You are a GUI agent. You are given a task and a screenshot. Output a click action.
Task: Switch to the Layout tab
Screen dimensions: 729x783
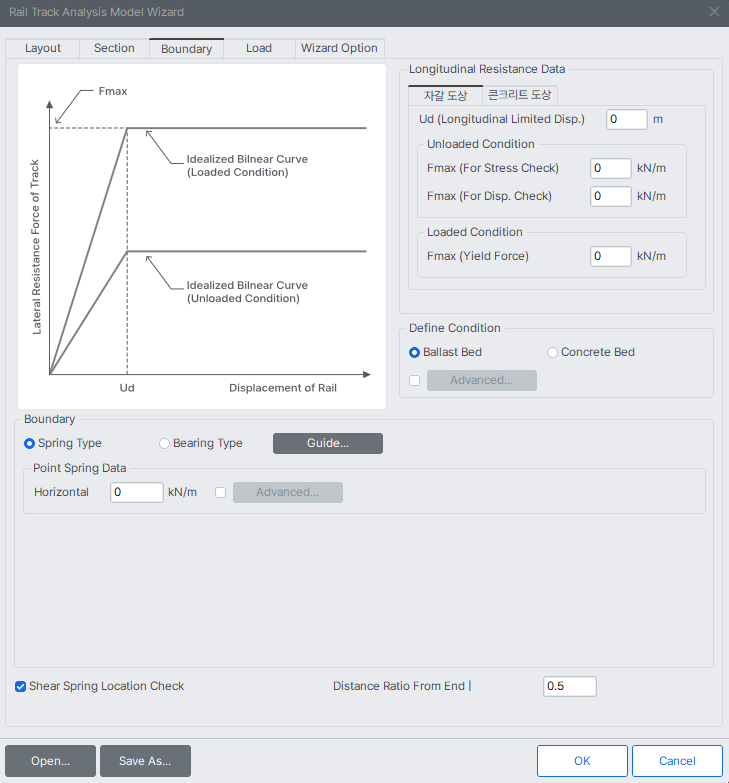click(43, 48)
